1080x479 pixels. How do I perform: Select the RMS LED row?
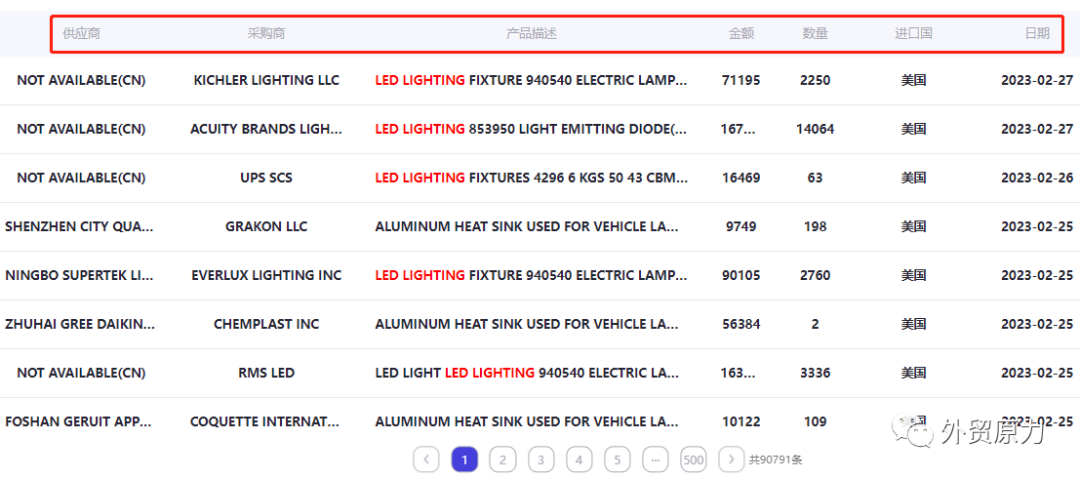coord(540,373)
